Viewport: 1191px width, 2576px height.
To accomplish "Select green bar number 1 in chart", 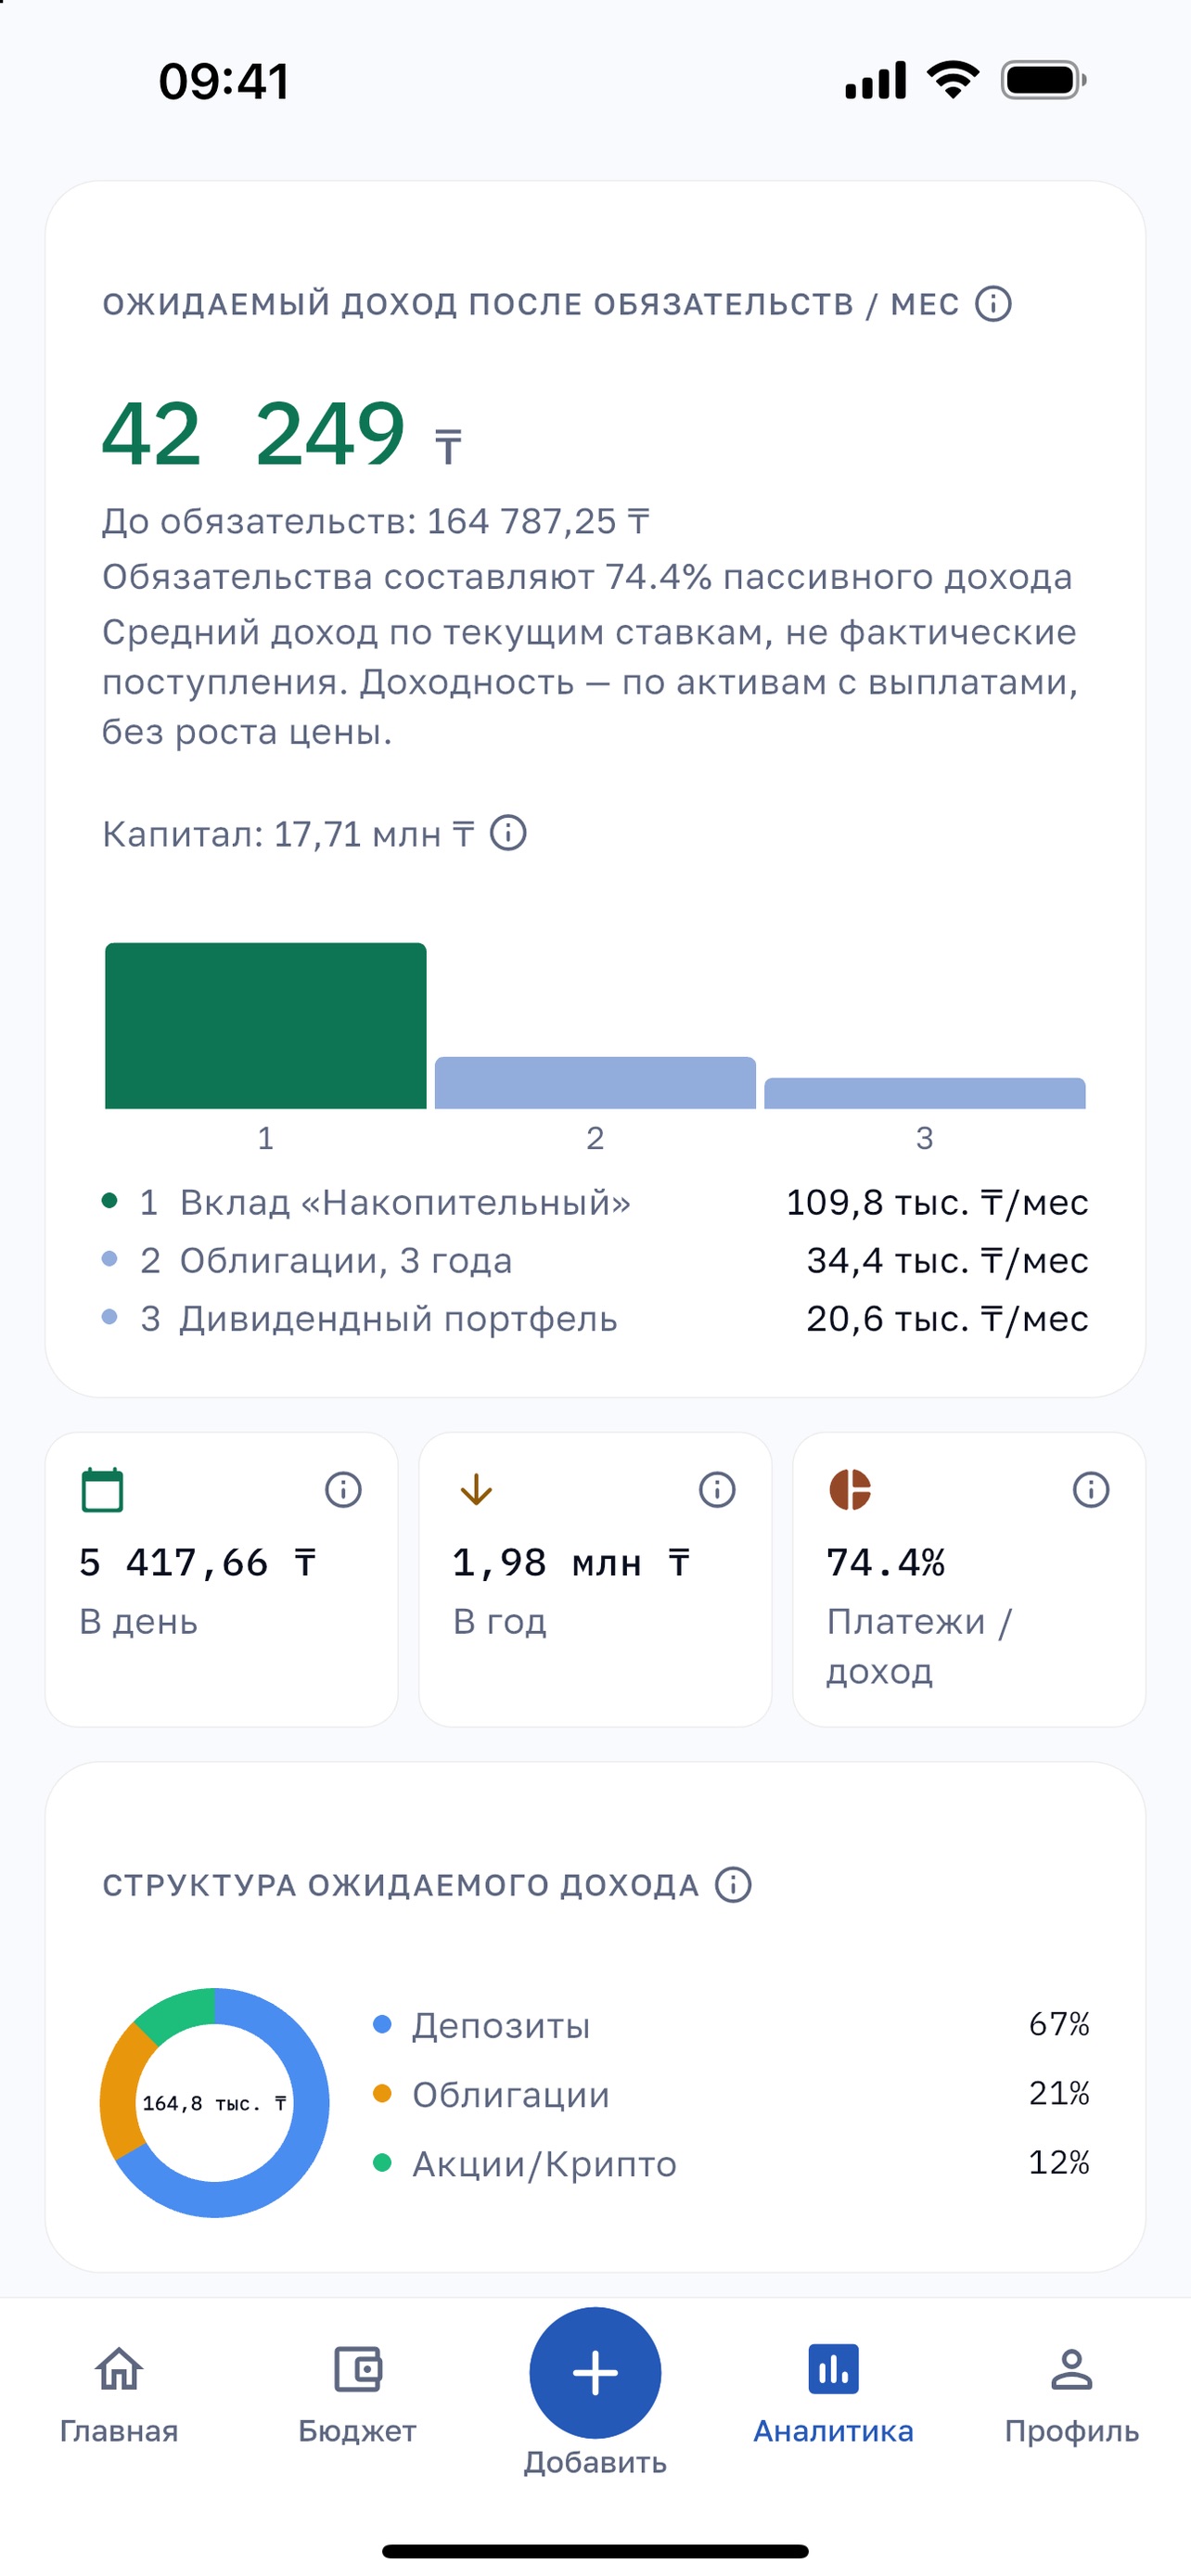I will [266, 1025].
